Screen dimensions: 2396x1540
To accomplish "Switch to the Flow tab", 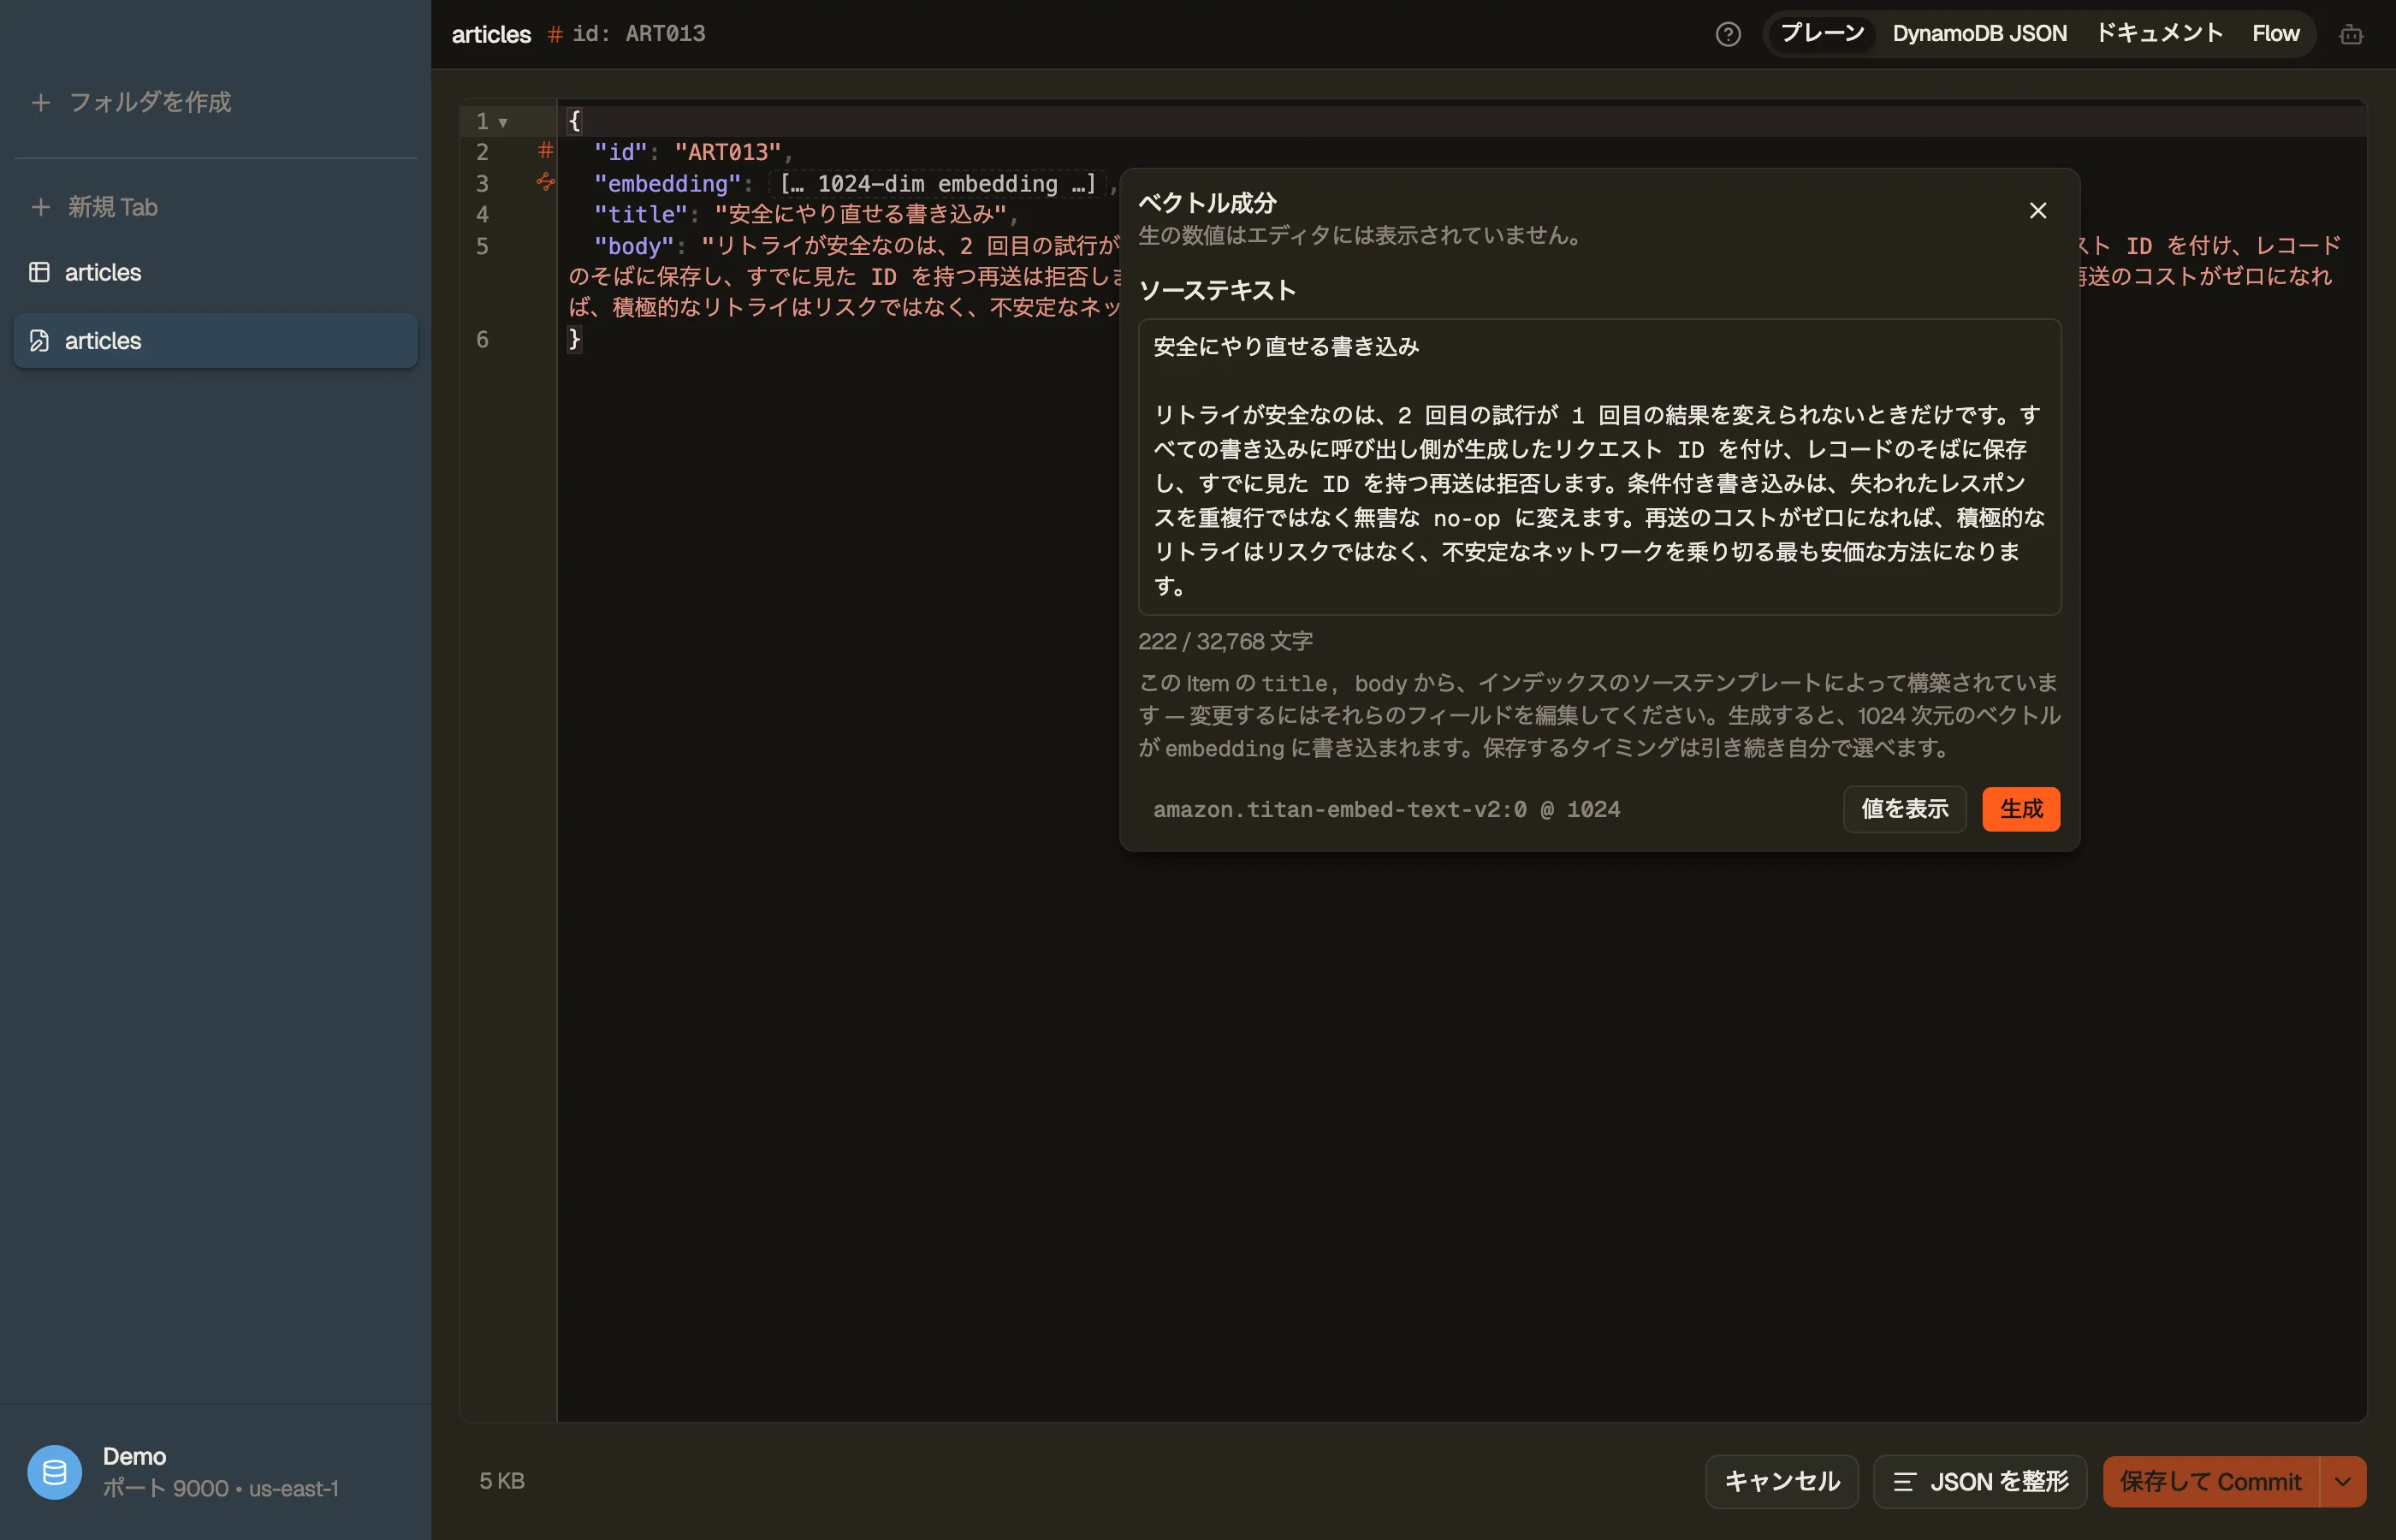I will (2275, 34).
